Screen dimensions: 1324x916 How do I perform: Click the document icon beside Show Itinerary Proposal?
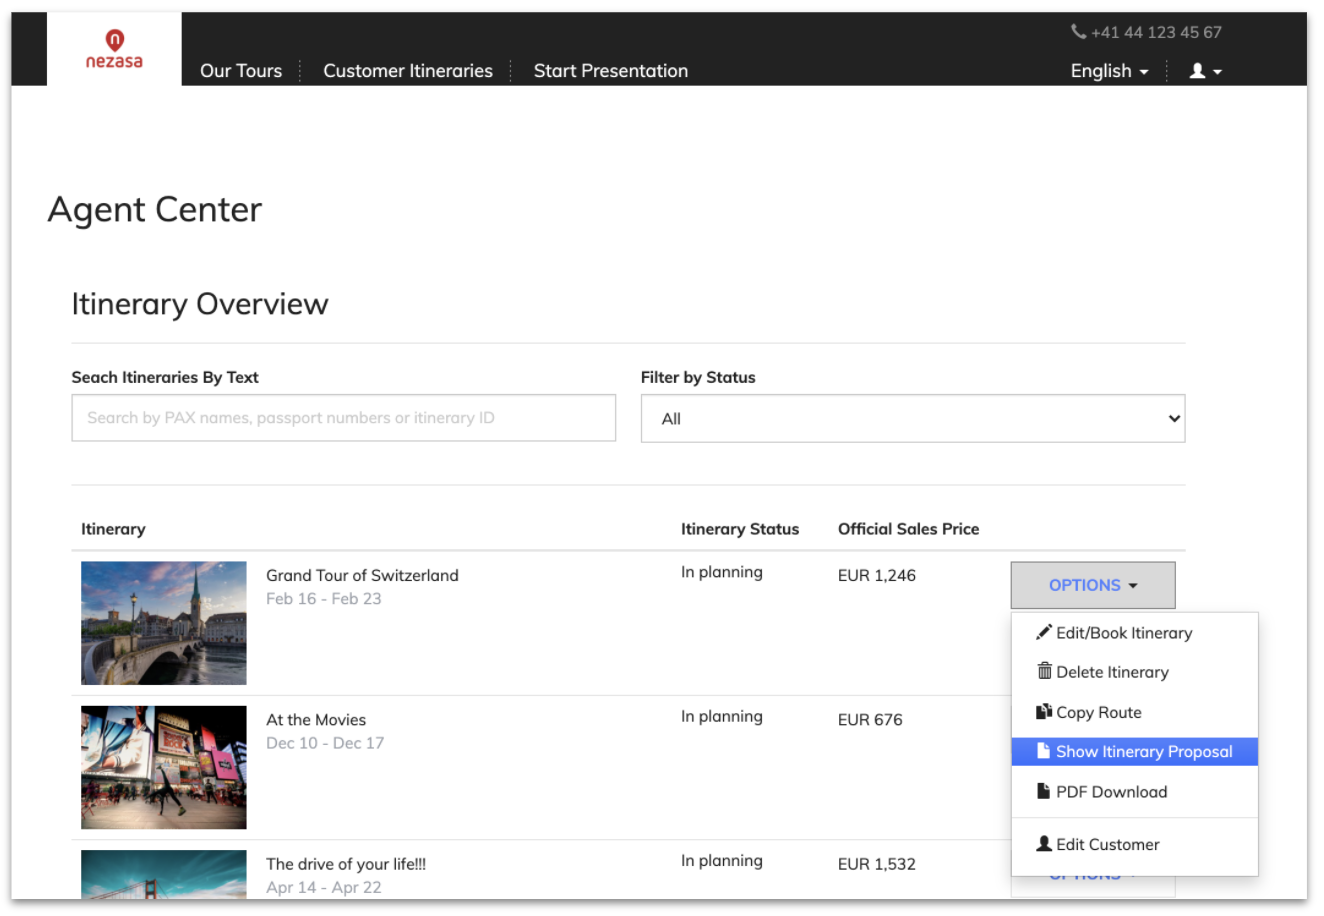pyautogui.click(x=1043, y=751)
